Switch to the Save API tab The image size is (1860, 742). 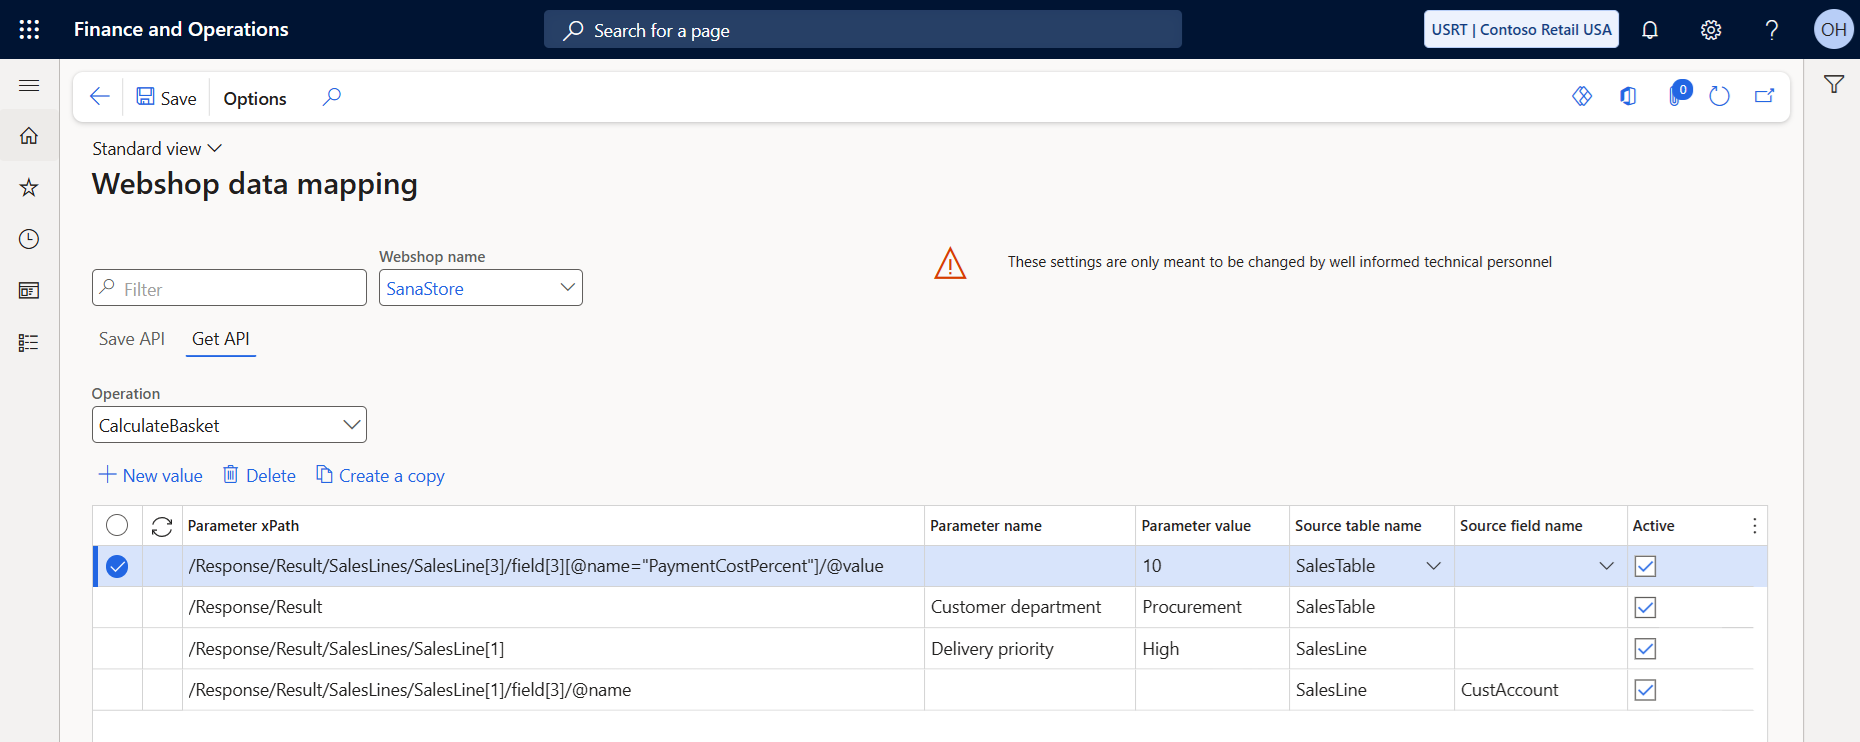coord(131,339)
